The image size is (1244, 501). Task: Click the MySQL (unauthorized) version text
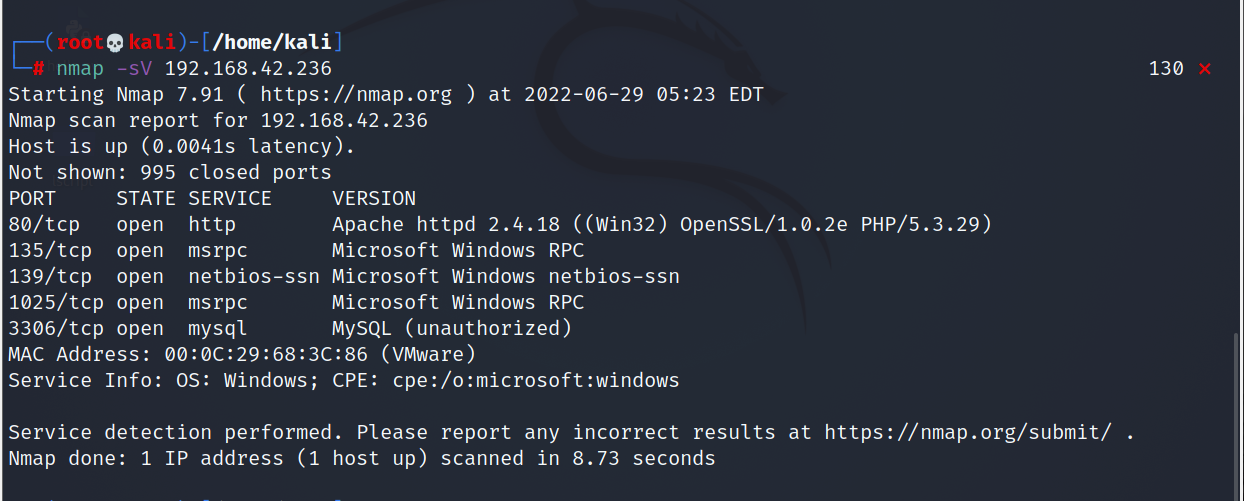(452, 329)
